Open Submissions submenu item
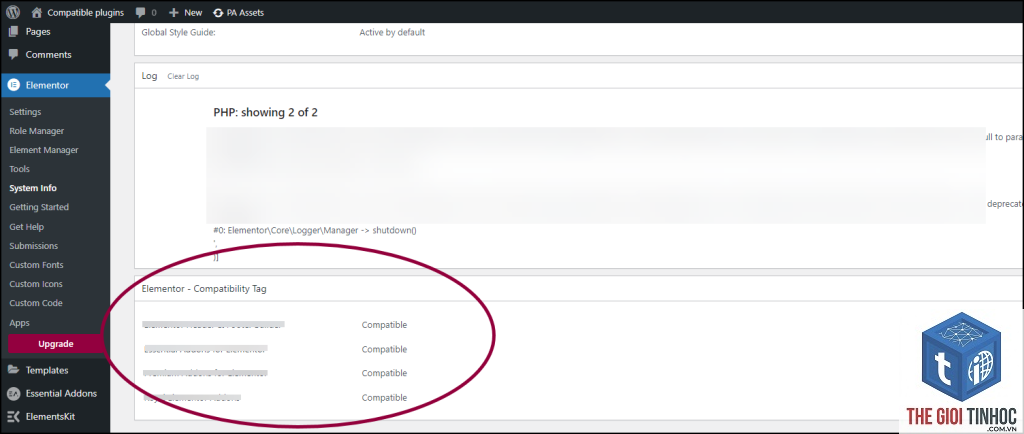This screenshot has height=434, width=1024. (33, 246)
